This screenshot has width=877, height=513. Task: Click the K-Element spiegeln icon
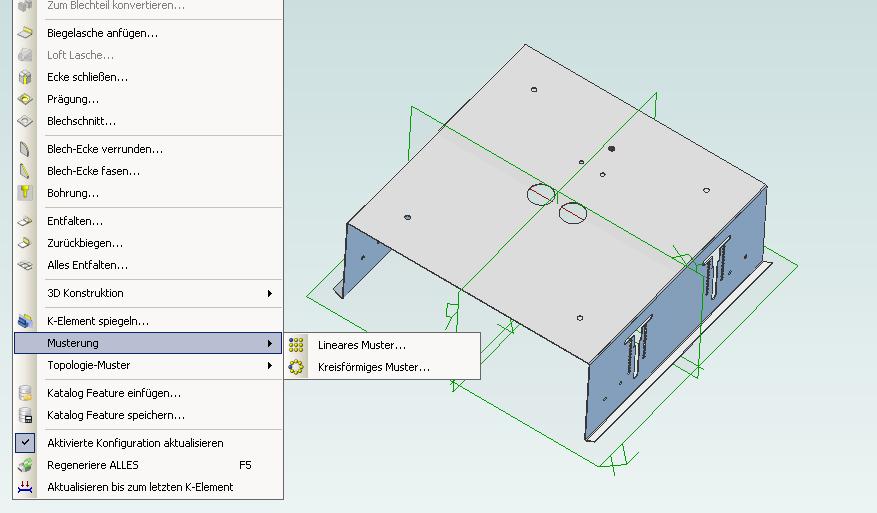point(25,321)
